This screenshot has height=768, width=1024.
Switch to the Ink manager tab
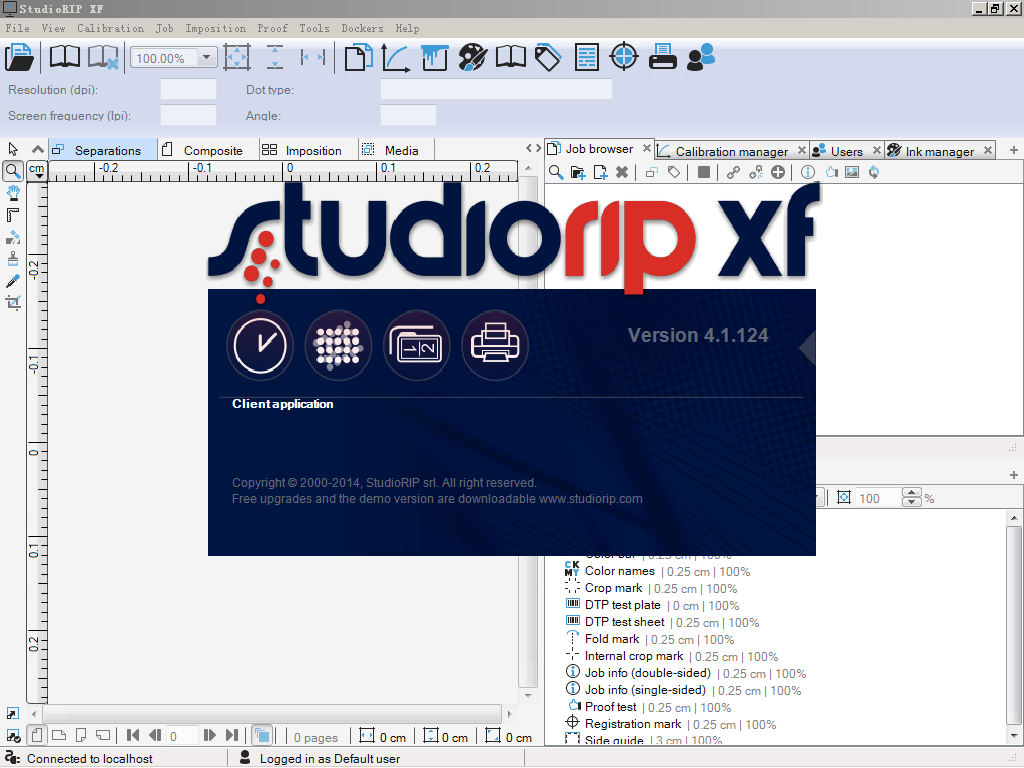[939, 152]
